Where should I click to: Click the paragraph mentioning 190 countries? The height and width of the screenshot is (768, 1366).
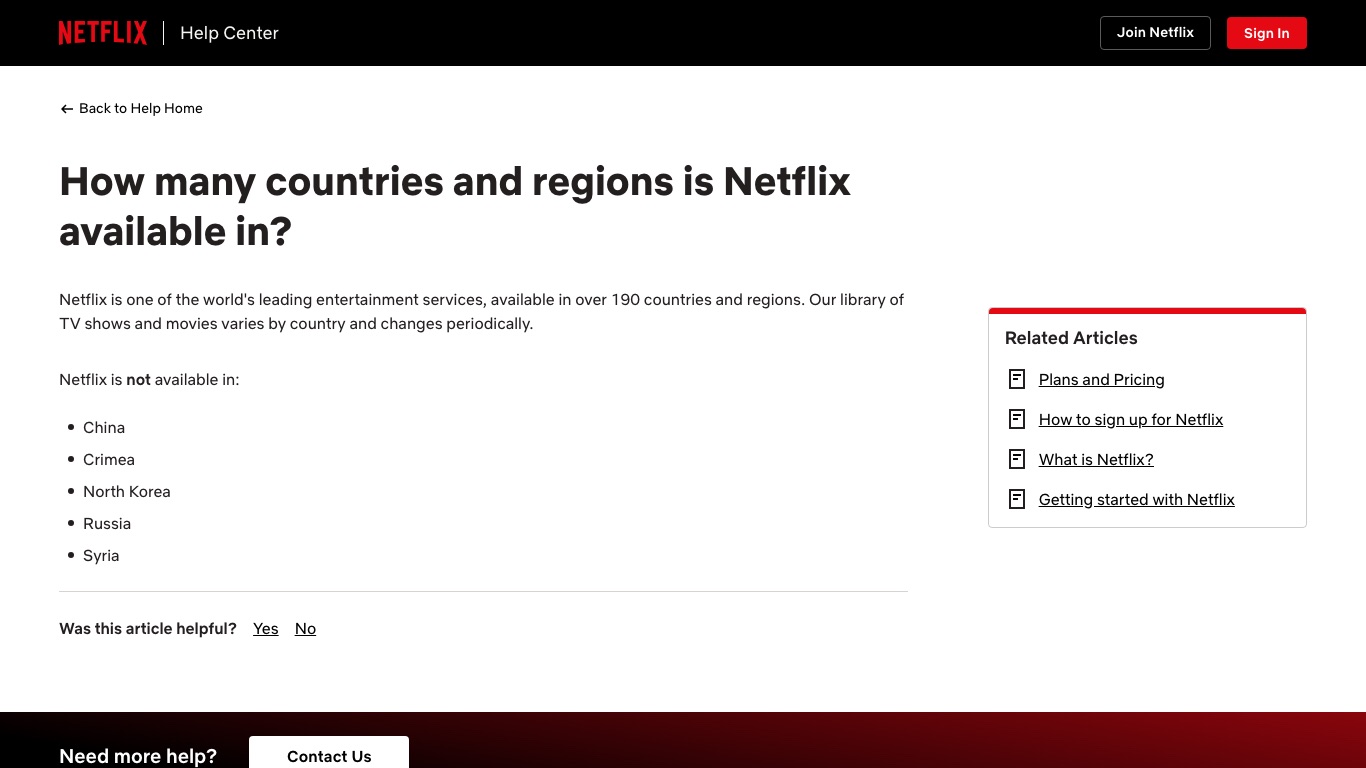482,311
